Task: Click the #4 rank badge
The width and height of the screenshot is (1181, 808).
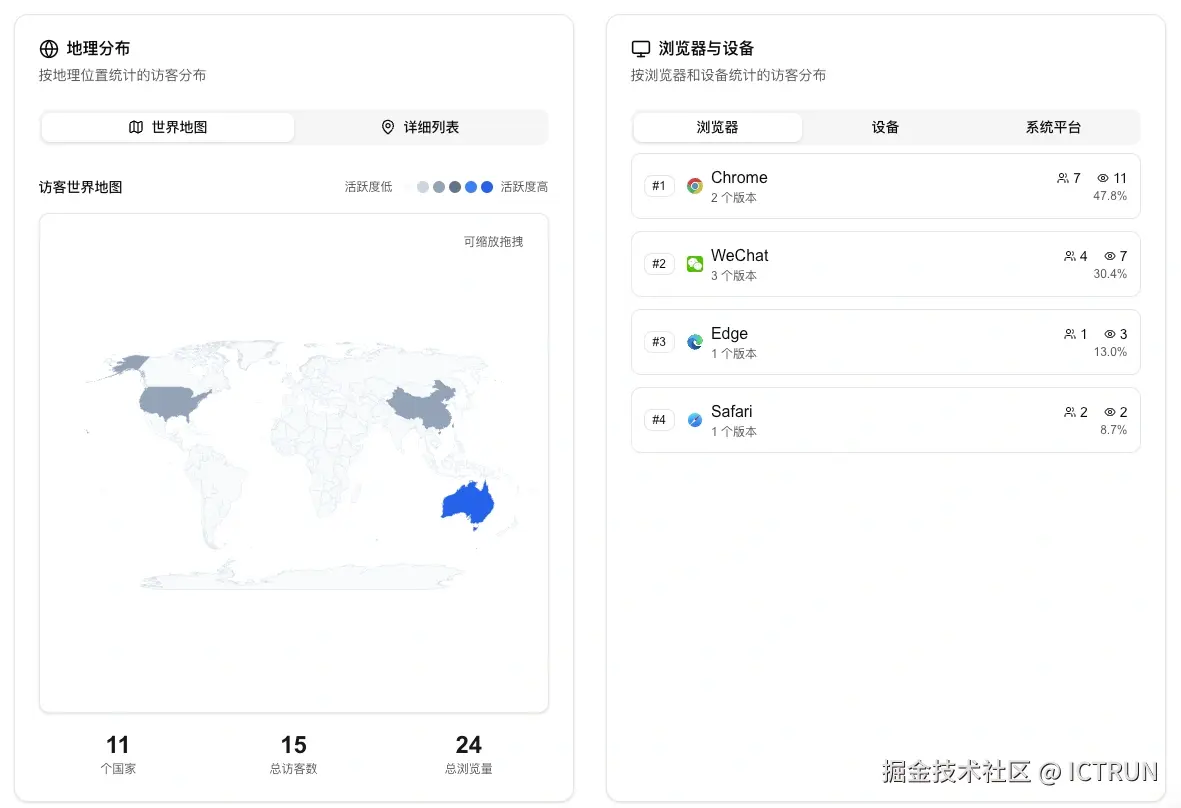Action: point(659,420)
